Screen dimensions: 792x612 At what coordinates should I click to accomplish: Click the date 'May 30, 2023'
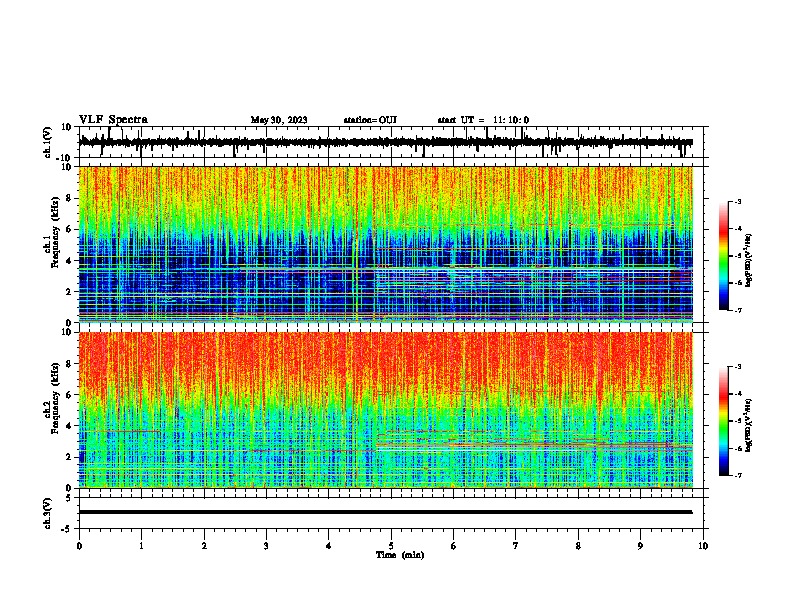(x=279, y=120)
